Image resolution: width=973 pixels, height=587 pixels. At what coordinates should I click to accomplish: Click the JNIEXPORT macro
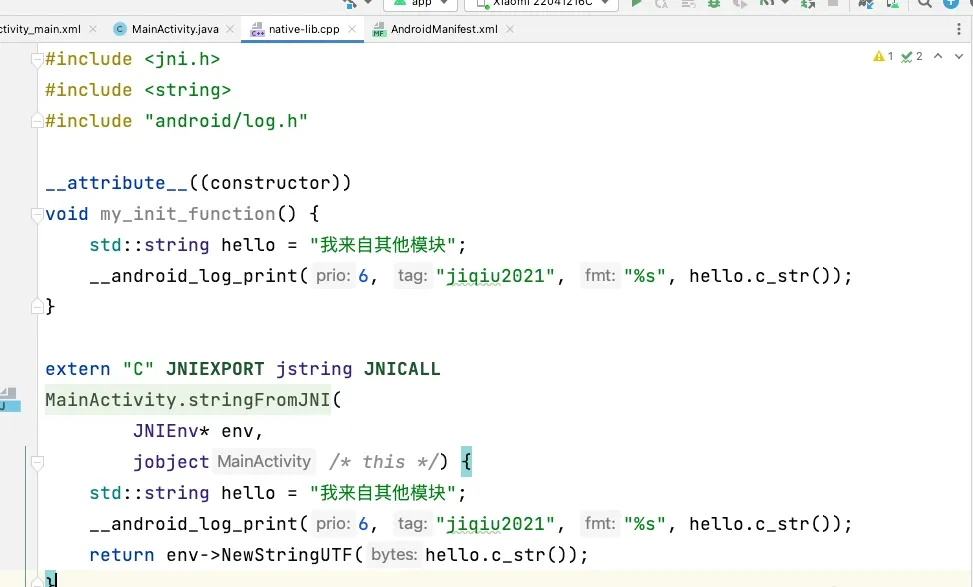click(x=215, y=369)
